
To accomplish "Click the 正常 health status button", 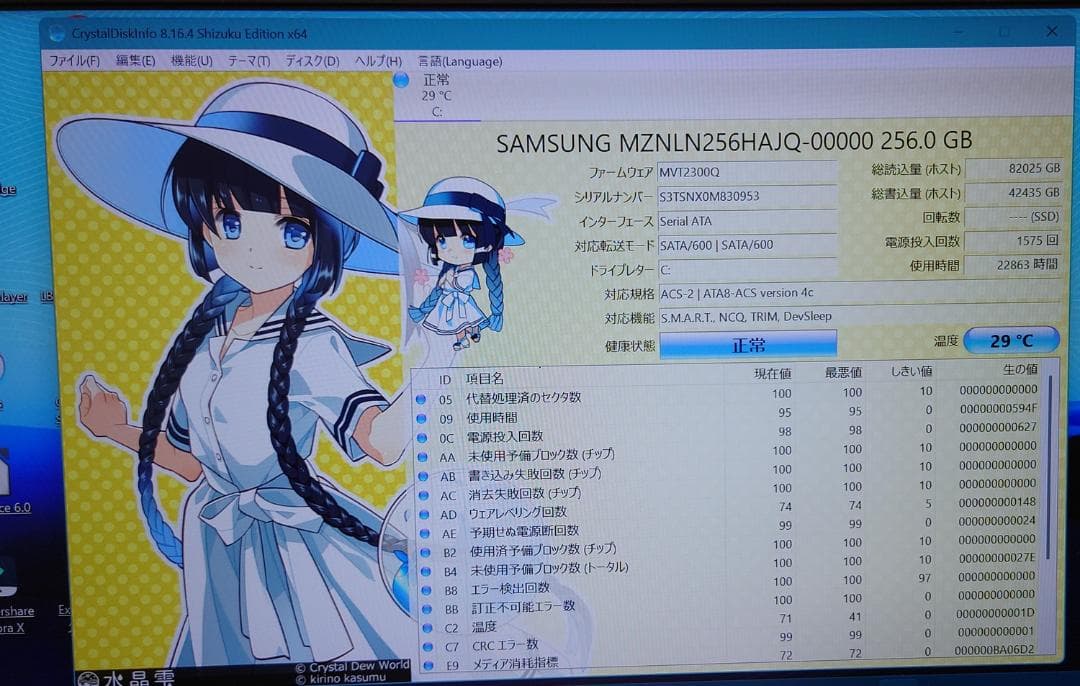I will click(x=747, y=343).
